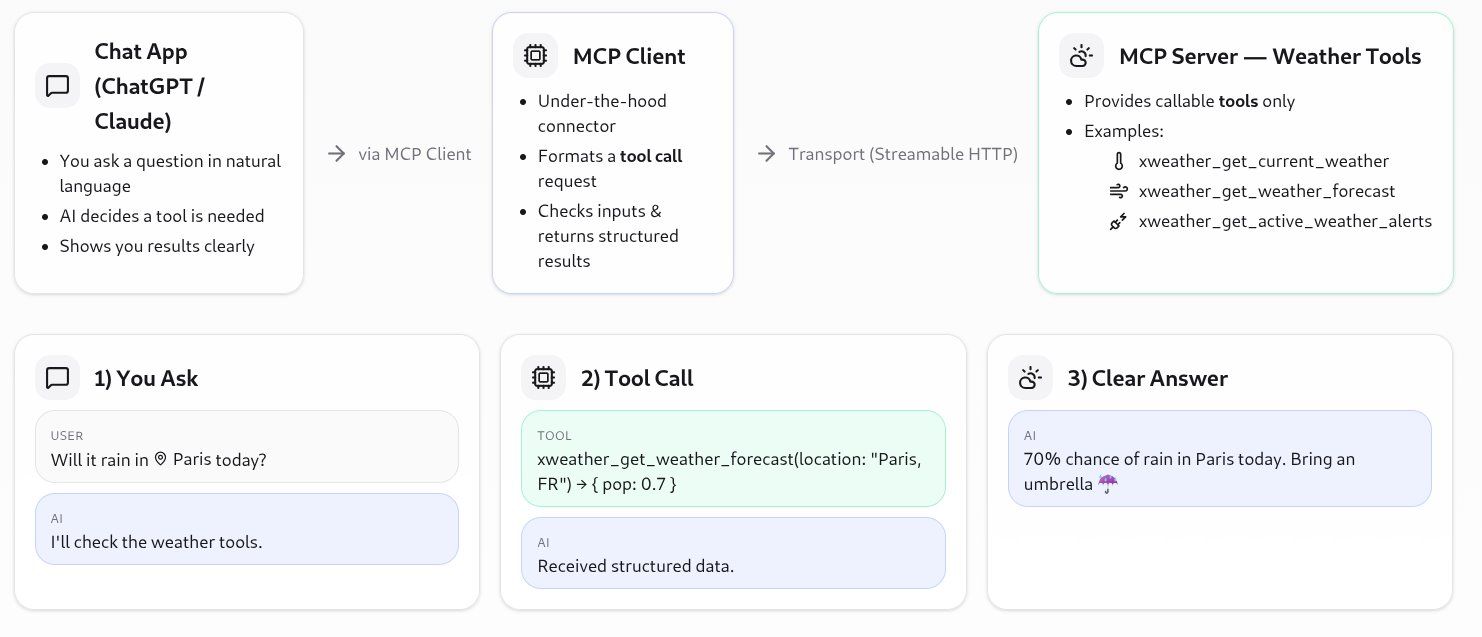Screen dimensions: 1482x637
Task: Click the Clear Answer cloud icon
Action: (x=1030, y=378)
